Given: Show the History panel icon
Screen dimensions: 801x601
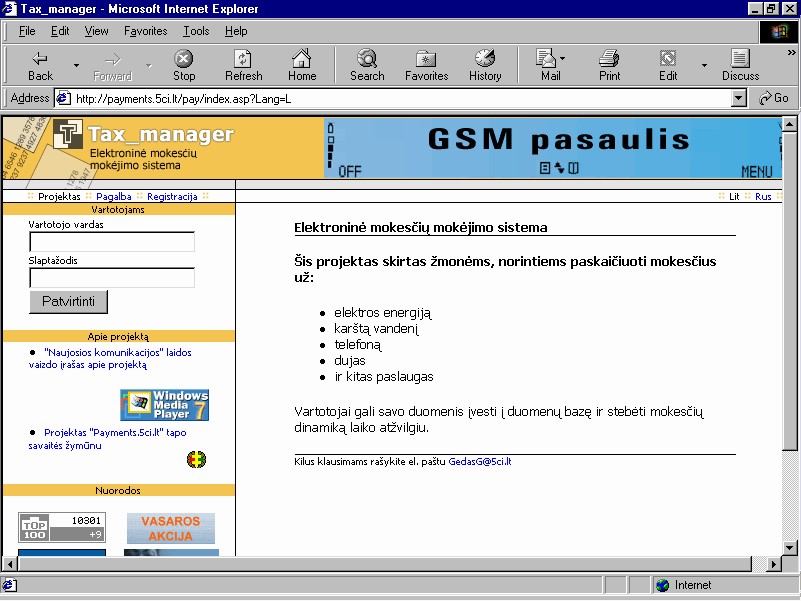Looking at the screenshot, I should (x=485, y=58).
